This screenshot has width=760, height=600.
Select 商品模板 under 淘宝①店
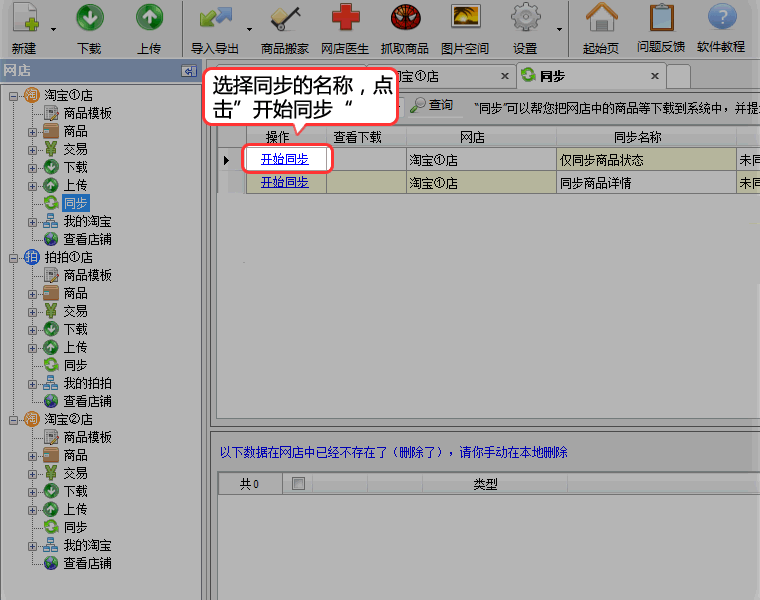coord(88,113)
